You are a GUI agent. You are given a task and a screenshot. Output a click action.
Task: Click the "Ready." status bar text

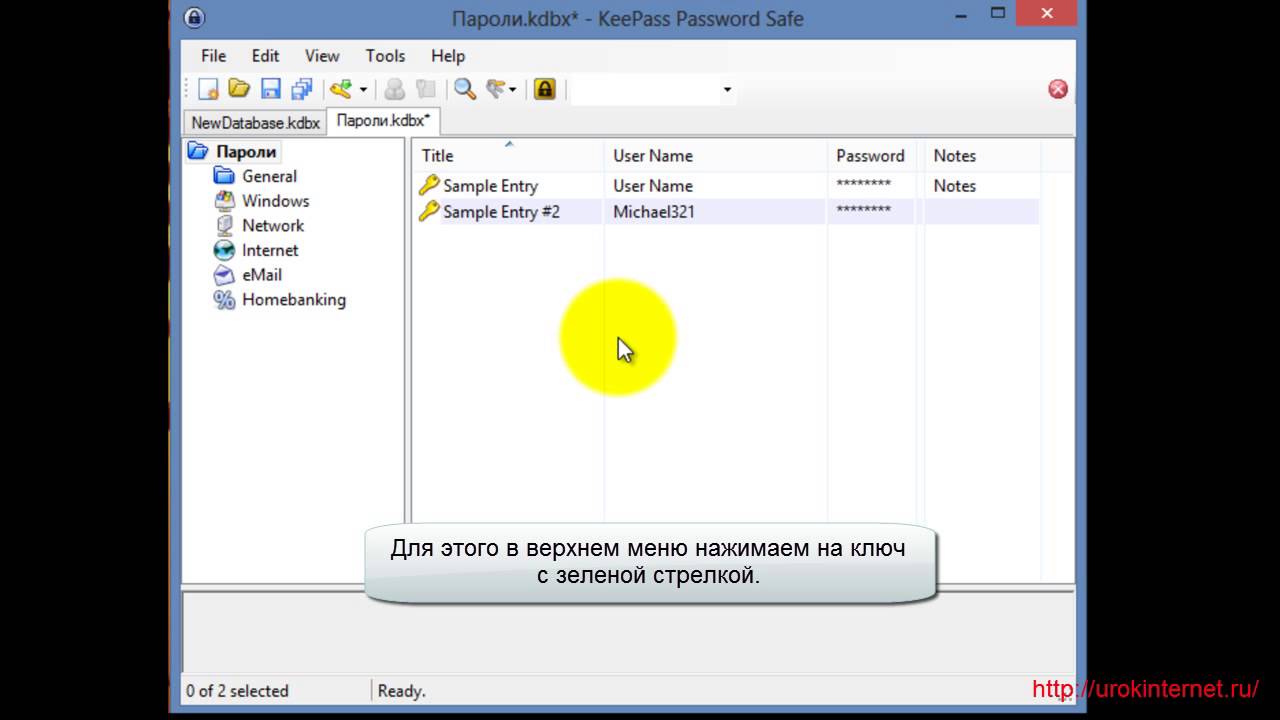(402, 691)
